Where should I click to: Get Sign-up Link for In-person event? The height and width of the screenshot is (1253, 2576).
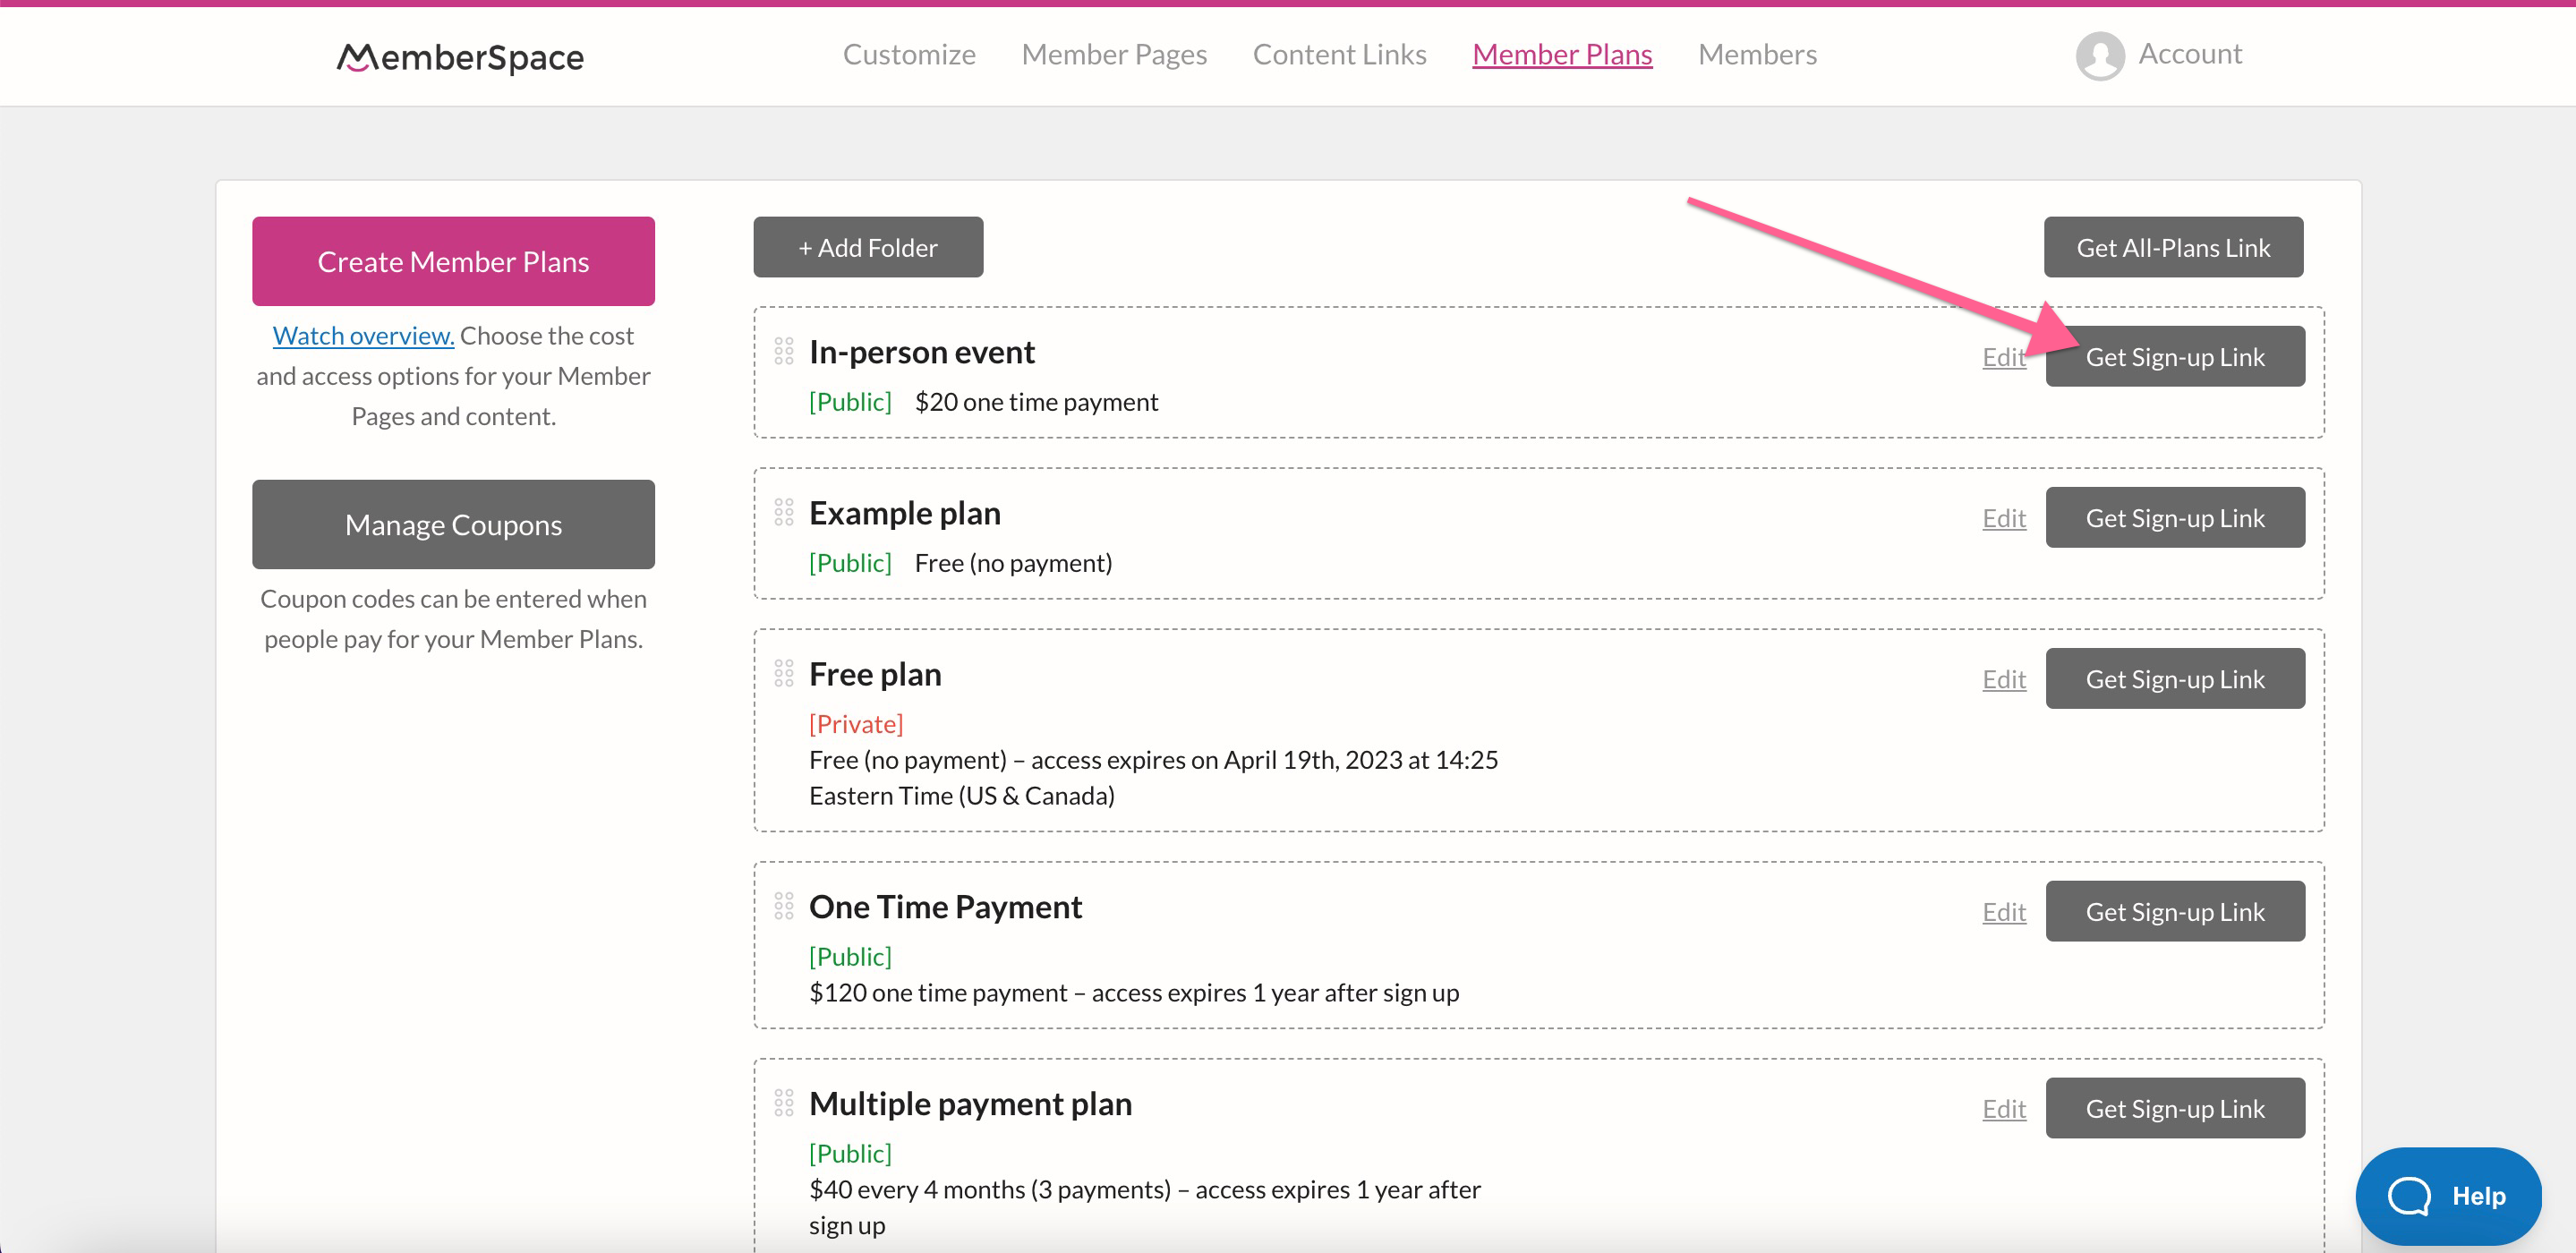coord(2175,356)
